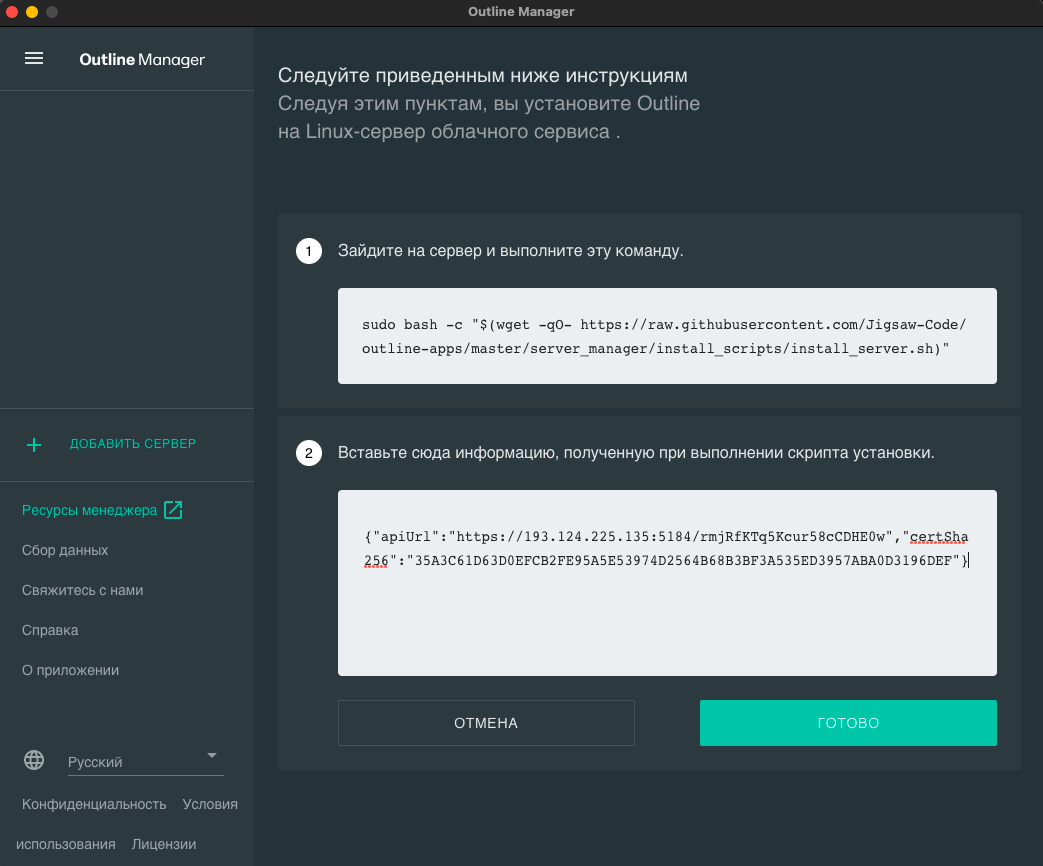Expand the Русский language dropdown arrow

pyautogui.click(x=212, y=756)
